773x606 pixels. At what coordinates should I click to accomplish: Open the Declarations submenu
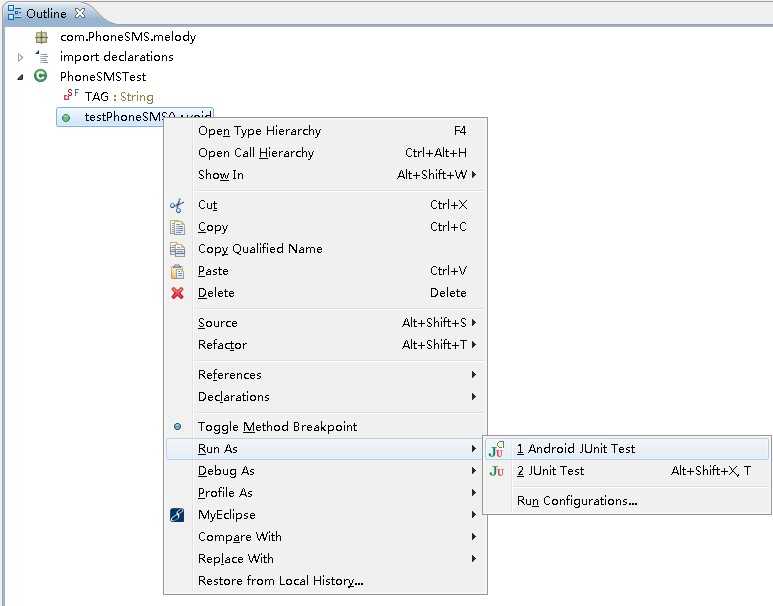tap(325, 397)
